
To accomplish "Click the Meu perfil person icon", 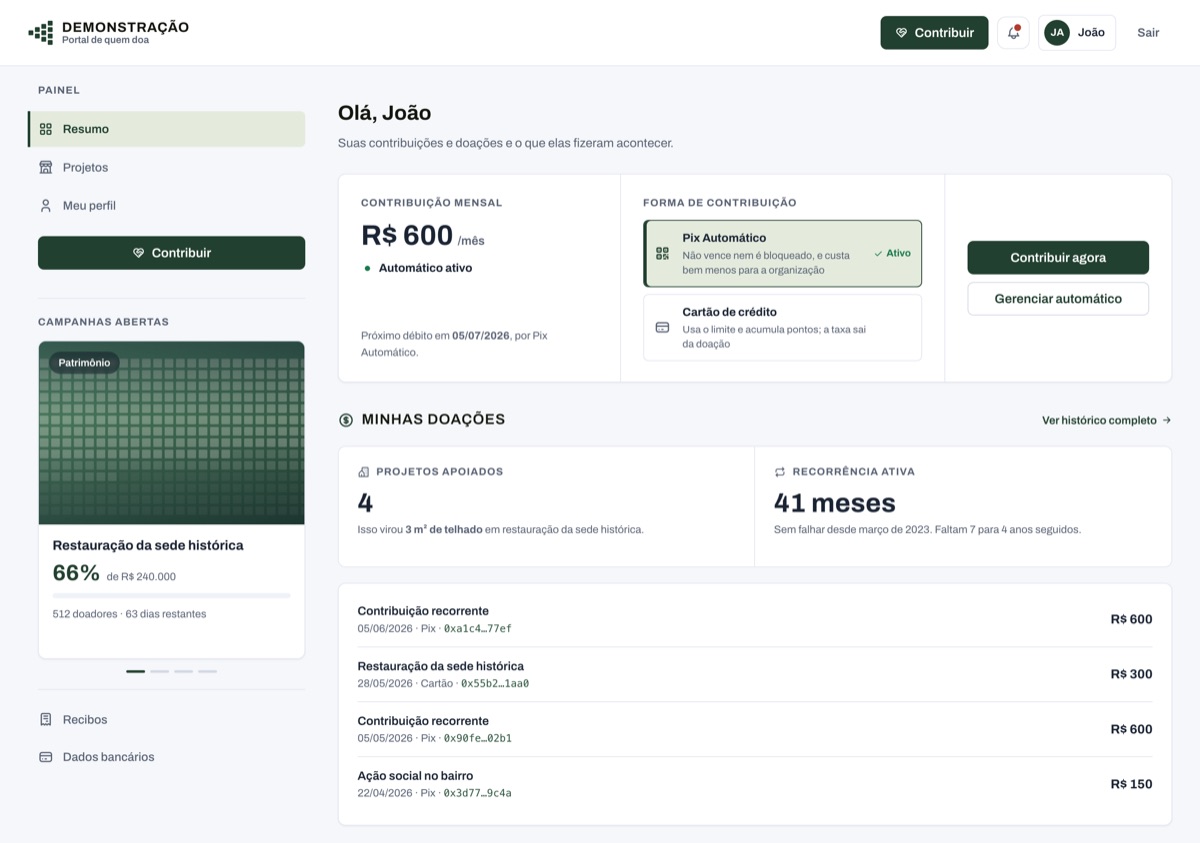I will [46, 205].
